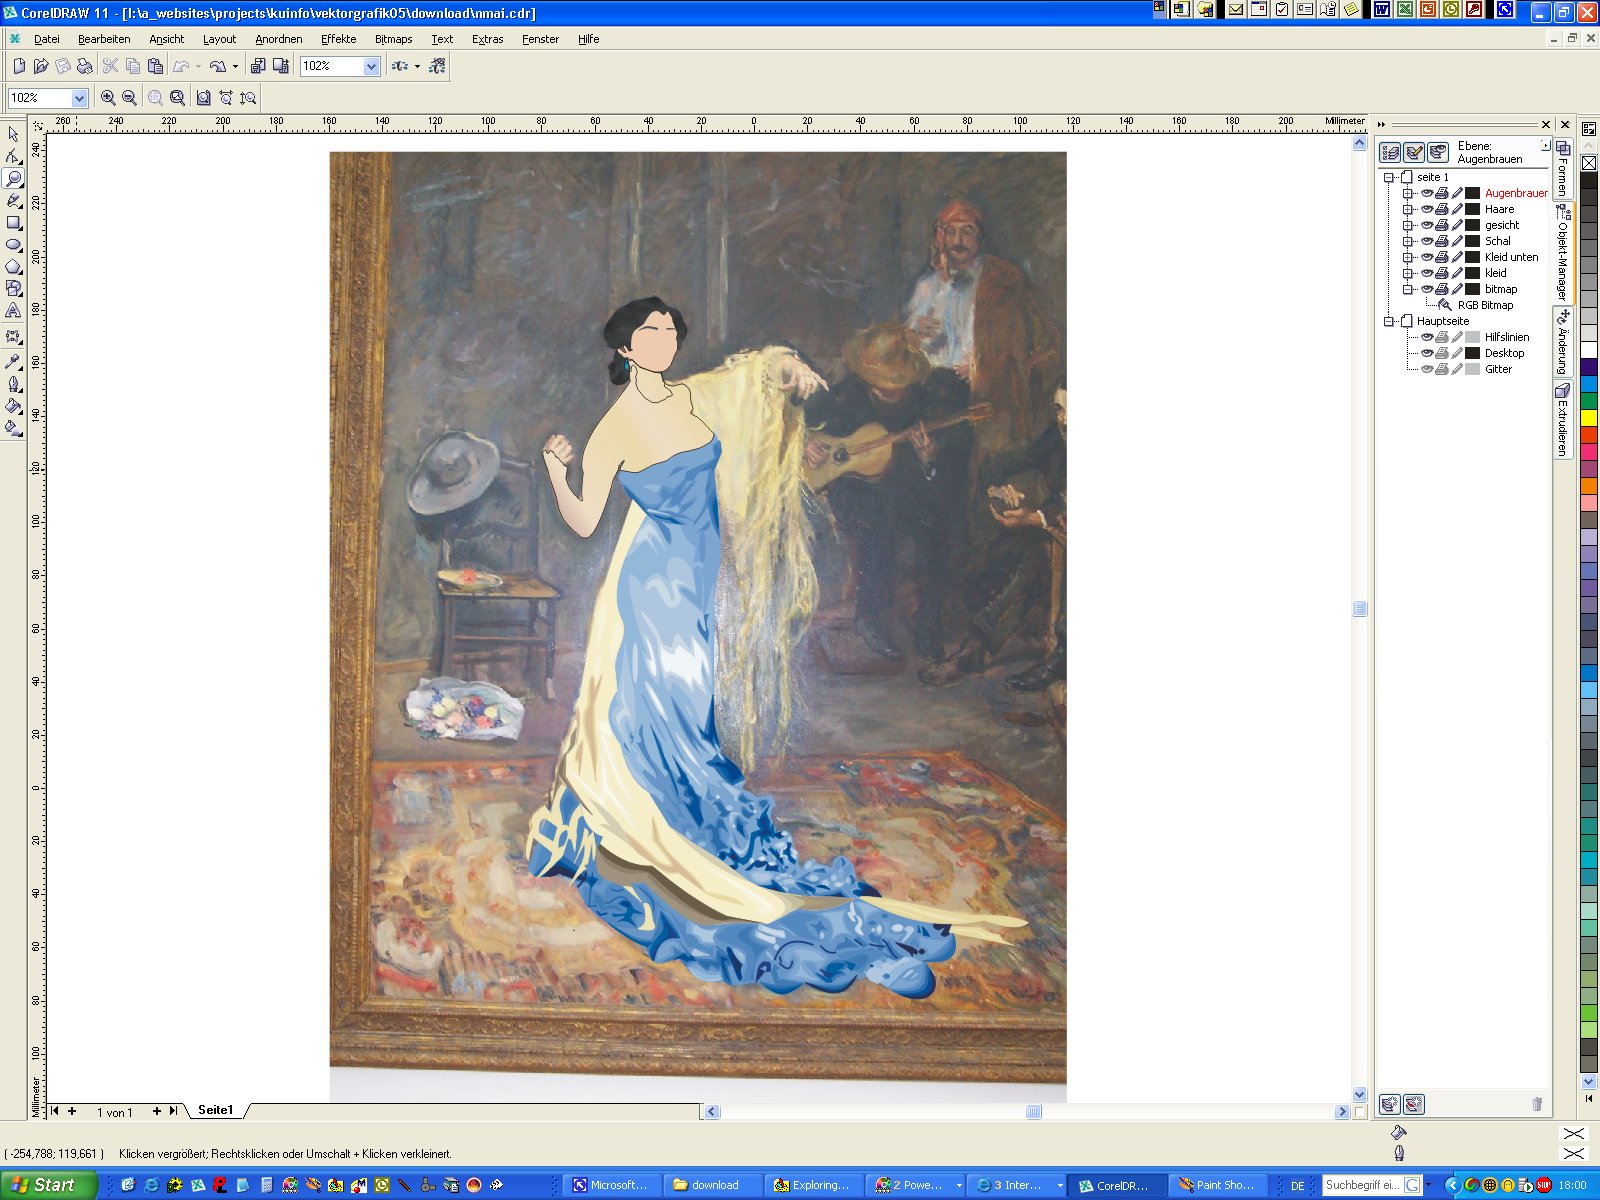Hide the Augenbrauen layer via eye icon
The height and width of the screenshot is (1200, 1600).
(x=1427, y=193)
